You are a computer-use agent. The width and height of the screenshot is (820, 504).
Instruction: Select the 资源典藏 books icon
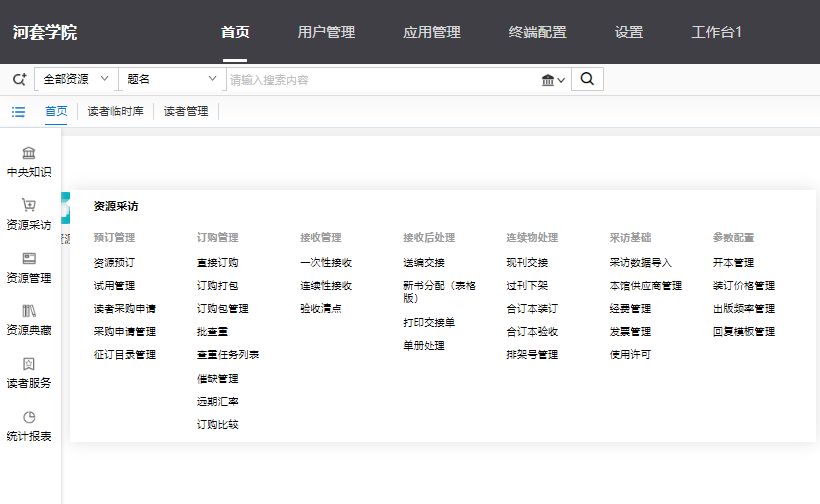click(29, 312)
